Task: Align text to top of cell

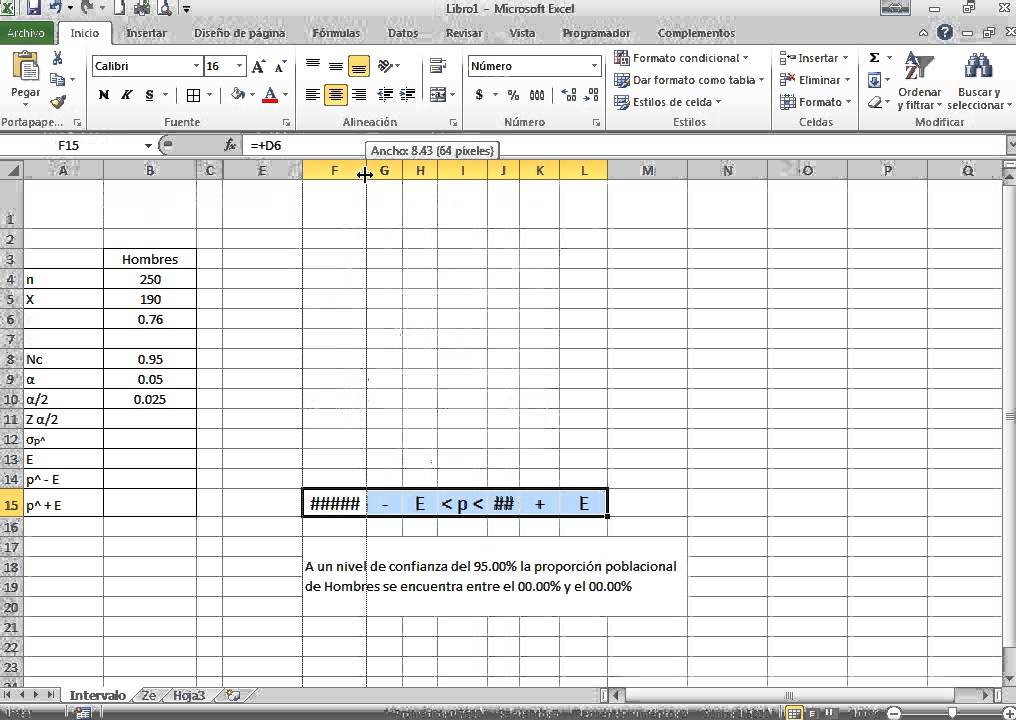Action: pyautogui.click(x=312, y=65)
